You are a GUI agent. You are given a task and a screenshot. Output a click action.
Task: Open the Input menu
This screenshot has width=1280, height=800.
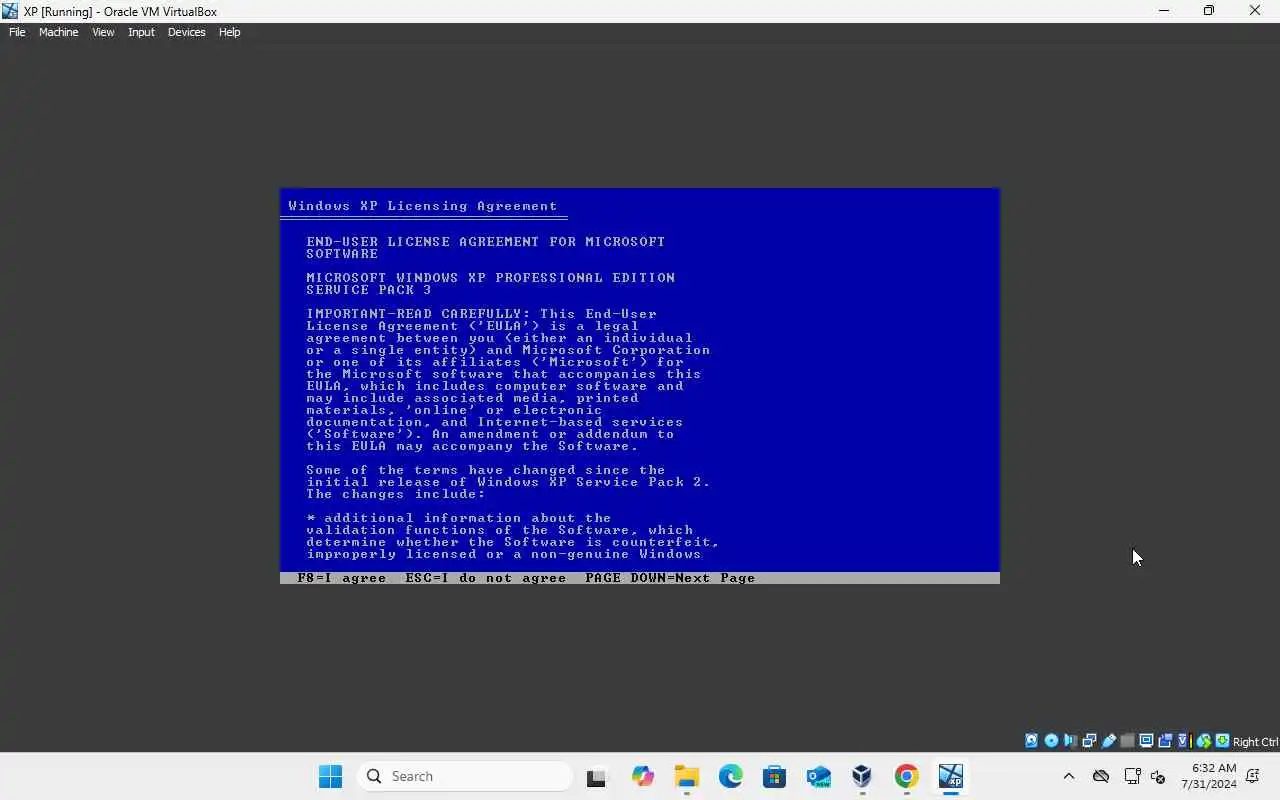141,32
